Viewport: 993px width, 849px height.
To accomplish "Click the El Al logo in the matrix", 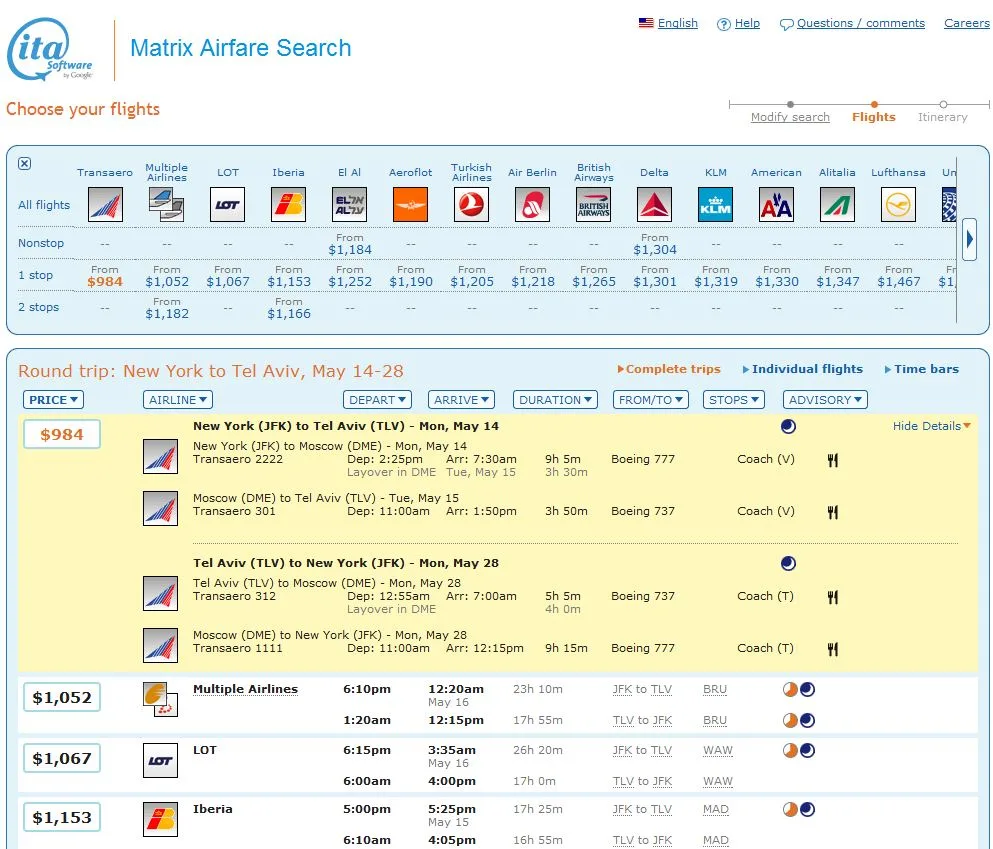I will pyautogui.click(x=350, y=204).
